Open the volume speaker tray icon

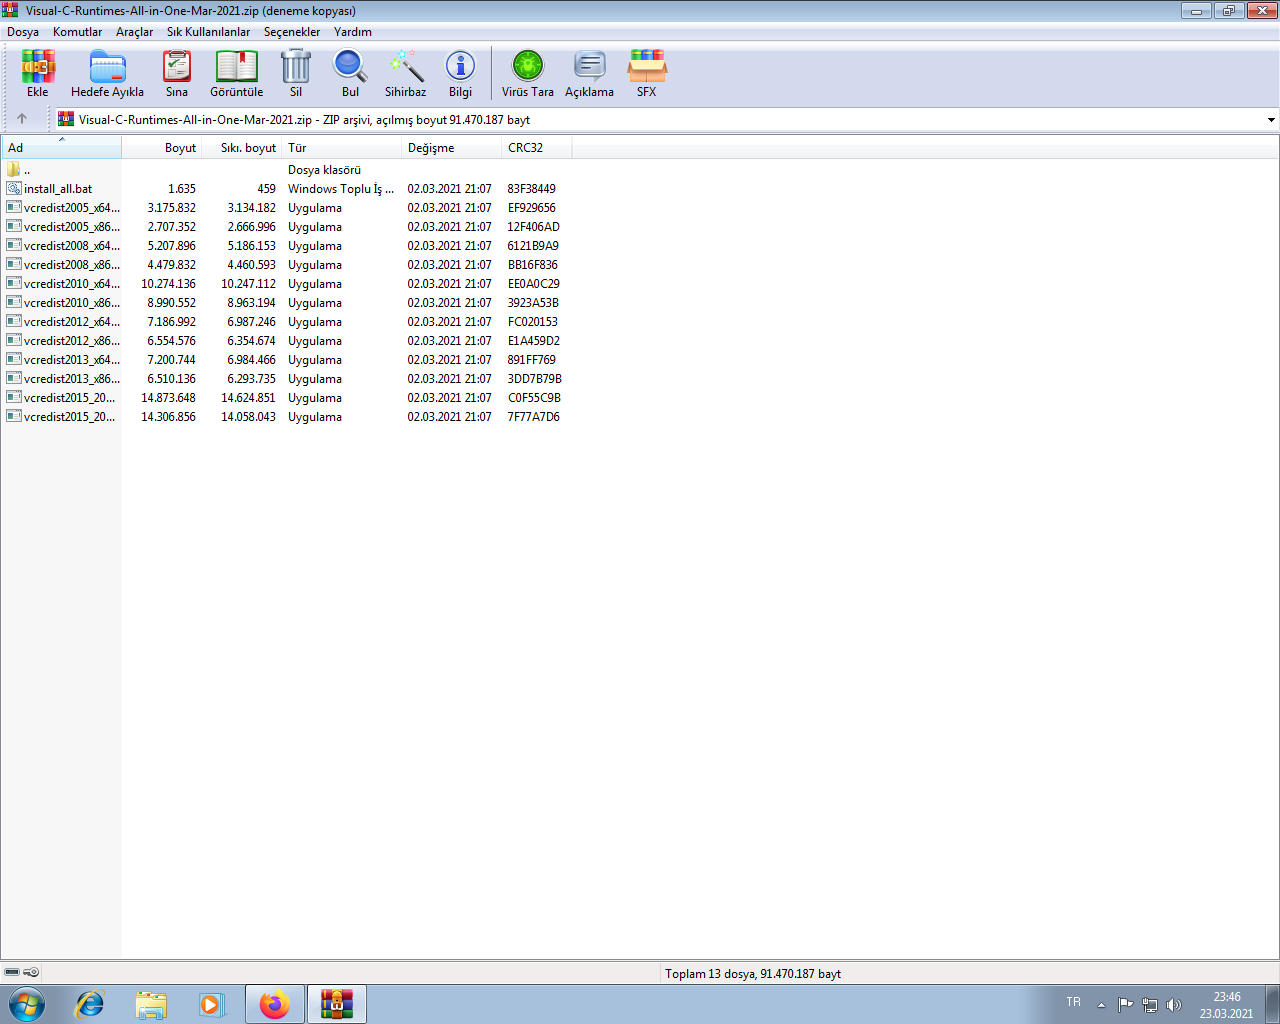(x=1174, y=1004)
